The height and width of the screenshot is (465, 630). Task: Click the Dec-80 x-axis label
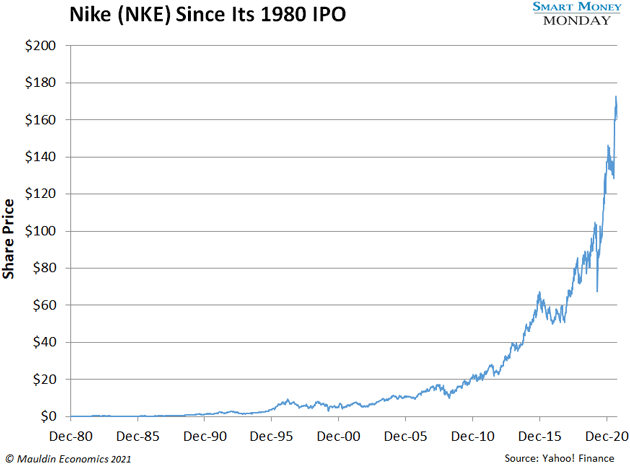click(x=71, y=436)
